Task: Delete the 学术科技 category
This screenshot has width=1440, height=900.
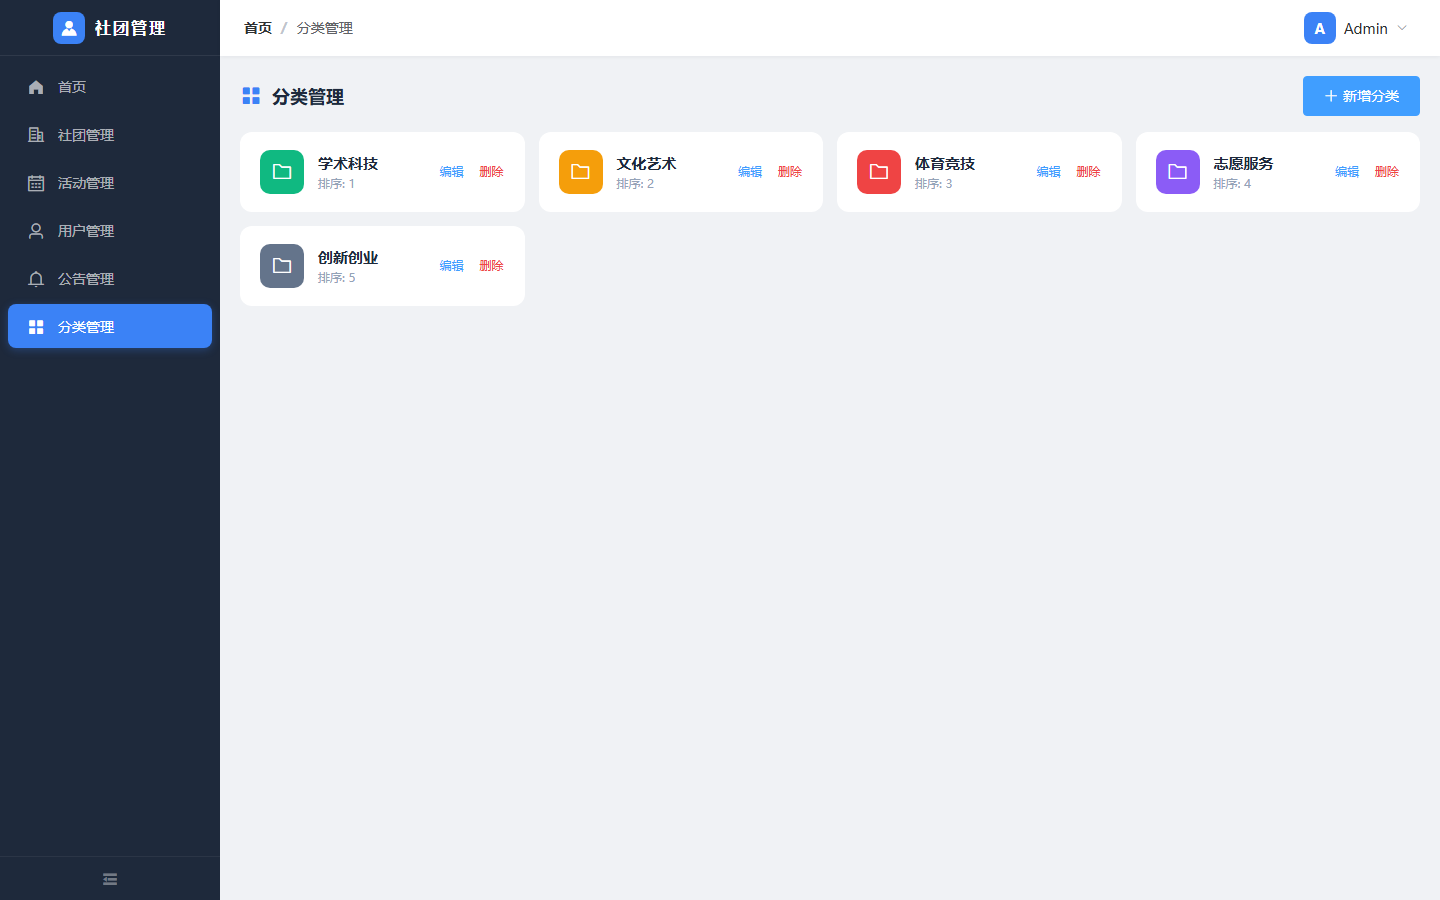Action: pos(492,172)
